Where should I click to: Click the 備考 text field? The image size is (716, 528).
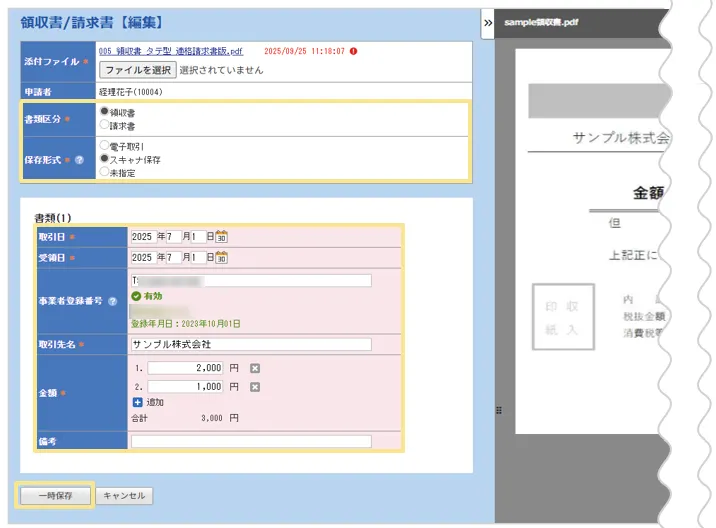coord(250,441)
